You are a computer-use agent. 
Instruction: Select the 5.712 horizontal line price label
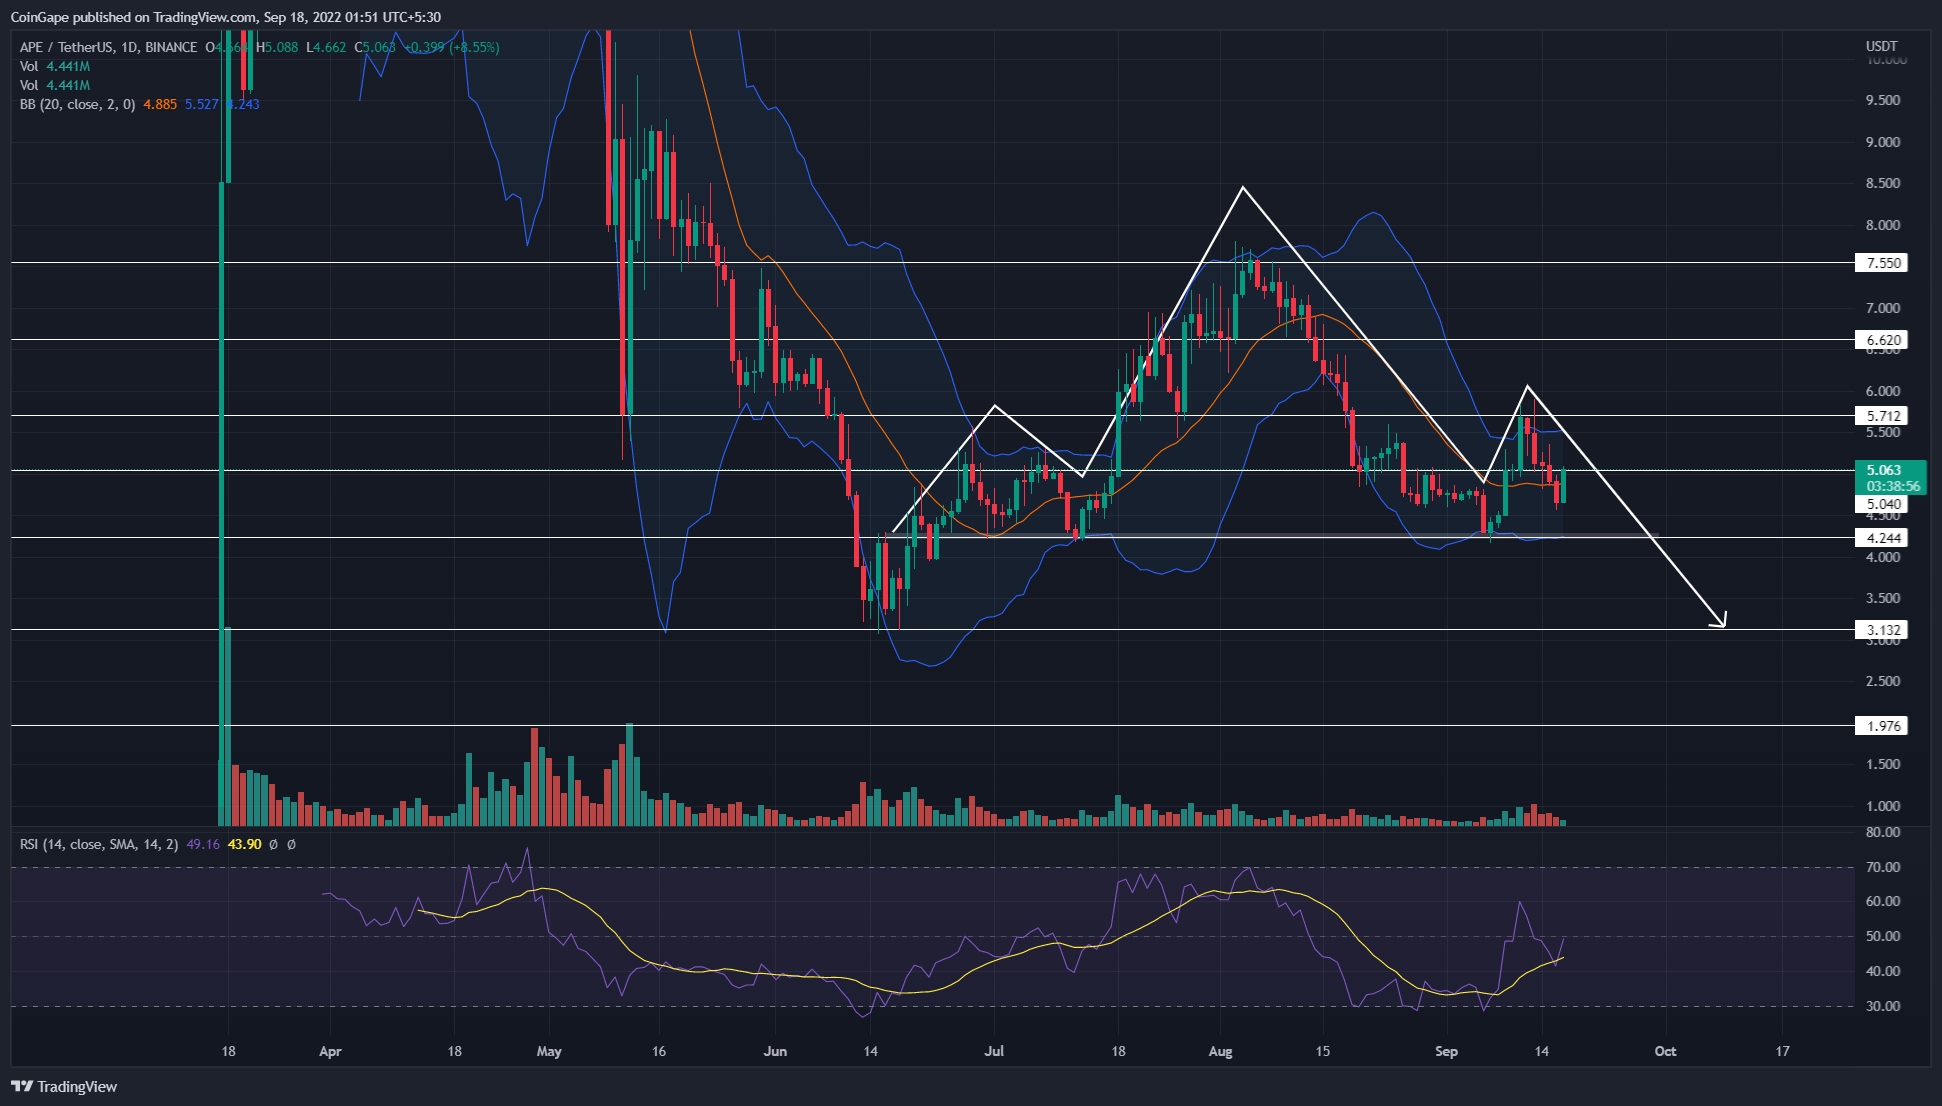1880,416
